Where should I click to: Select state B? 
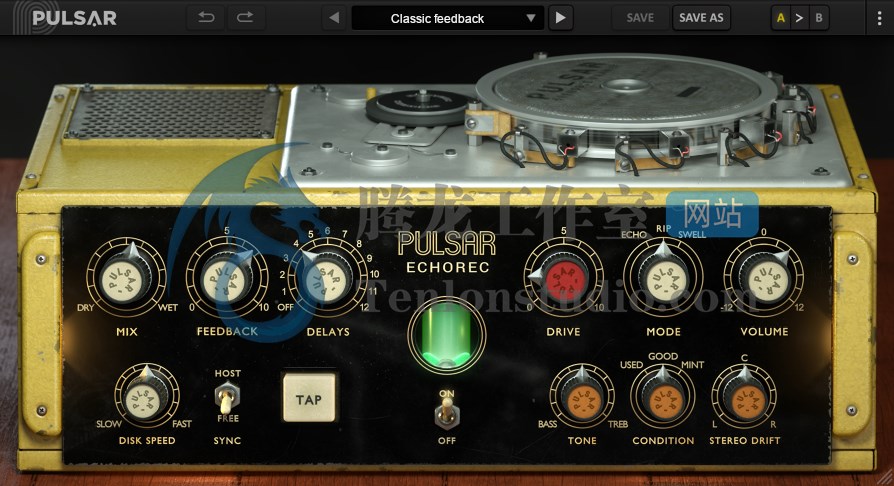pyautogui.click(x=819, y=18)
